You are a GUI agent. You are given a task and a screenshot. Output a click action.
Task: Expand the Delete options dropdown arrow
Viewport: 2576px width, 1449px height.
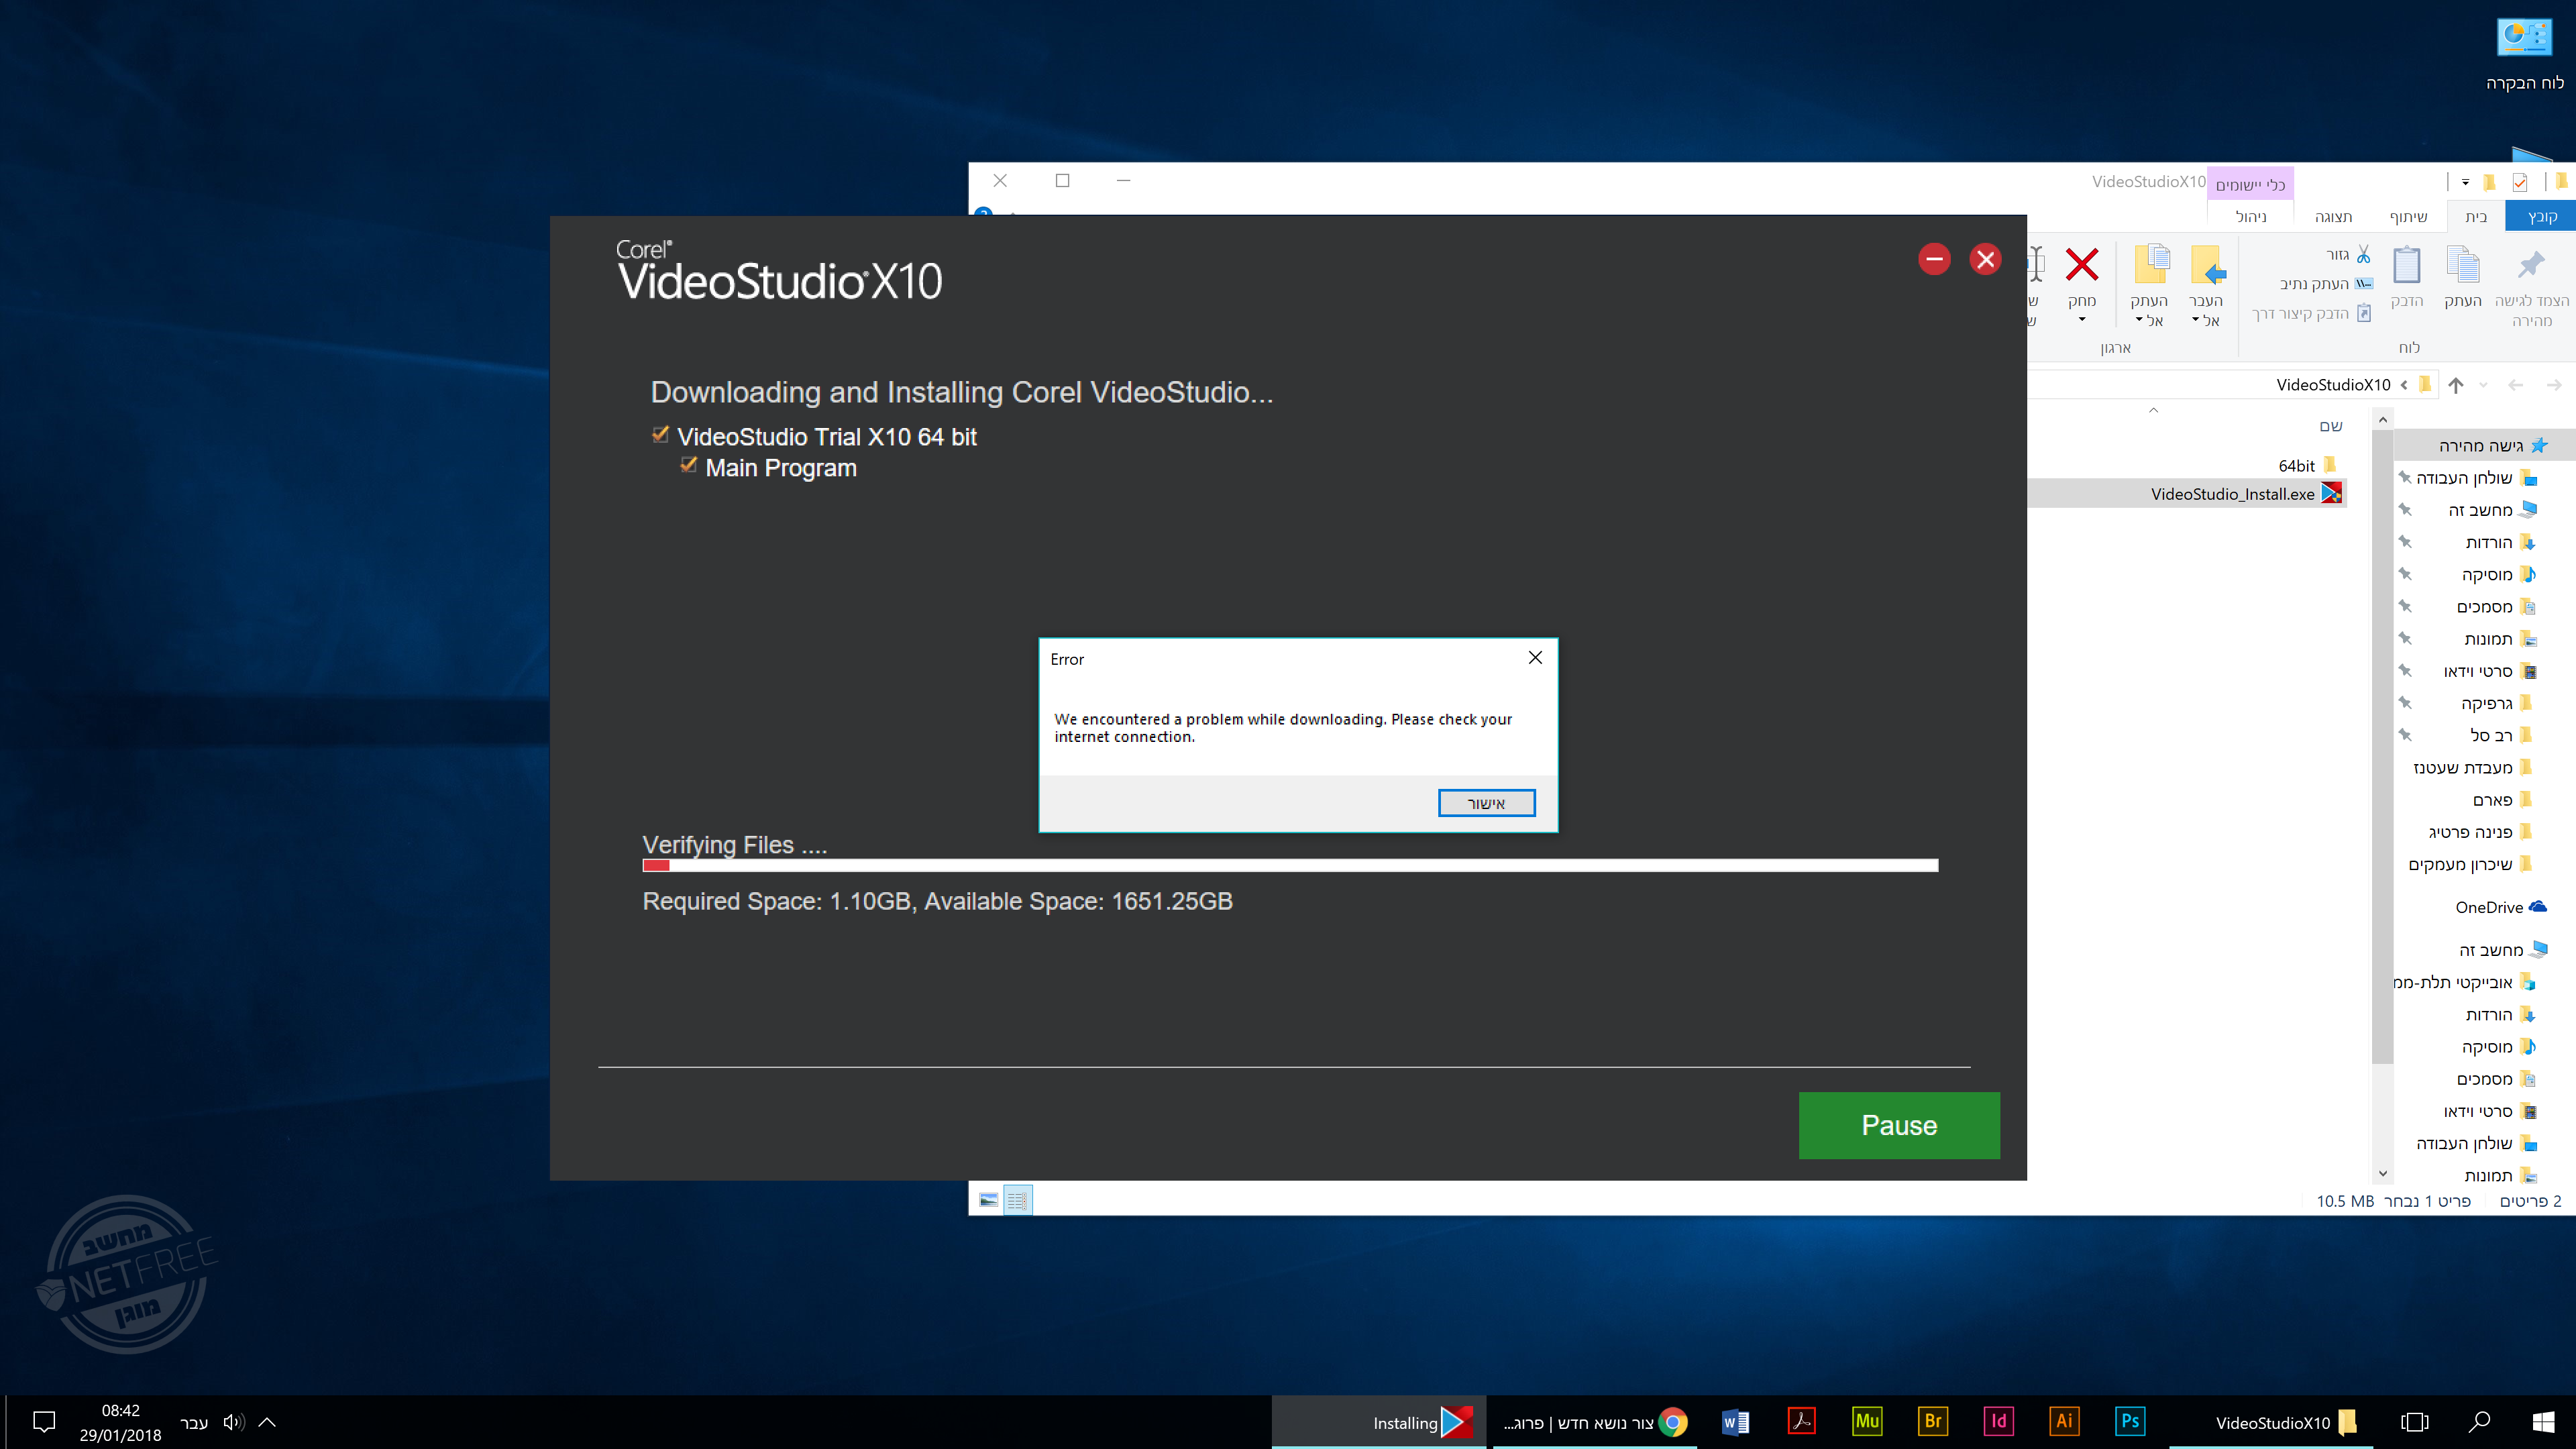click(x=2082, y=320)
